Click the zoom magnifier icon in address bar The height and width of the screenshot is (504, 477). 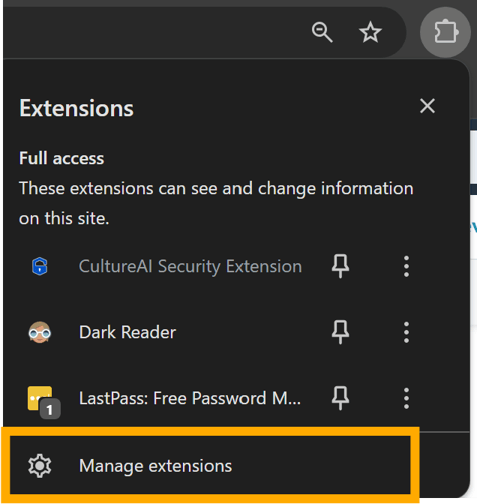(322, 32)
